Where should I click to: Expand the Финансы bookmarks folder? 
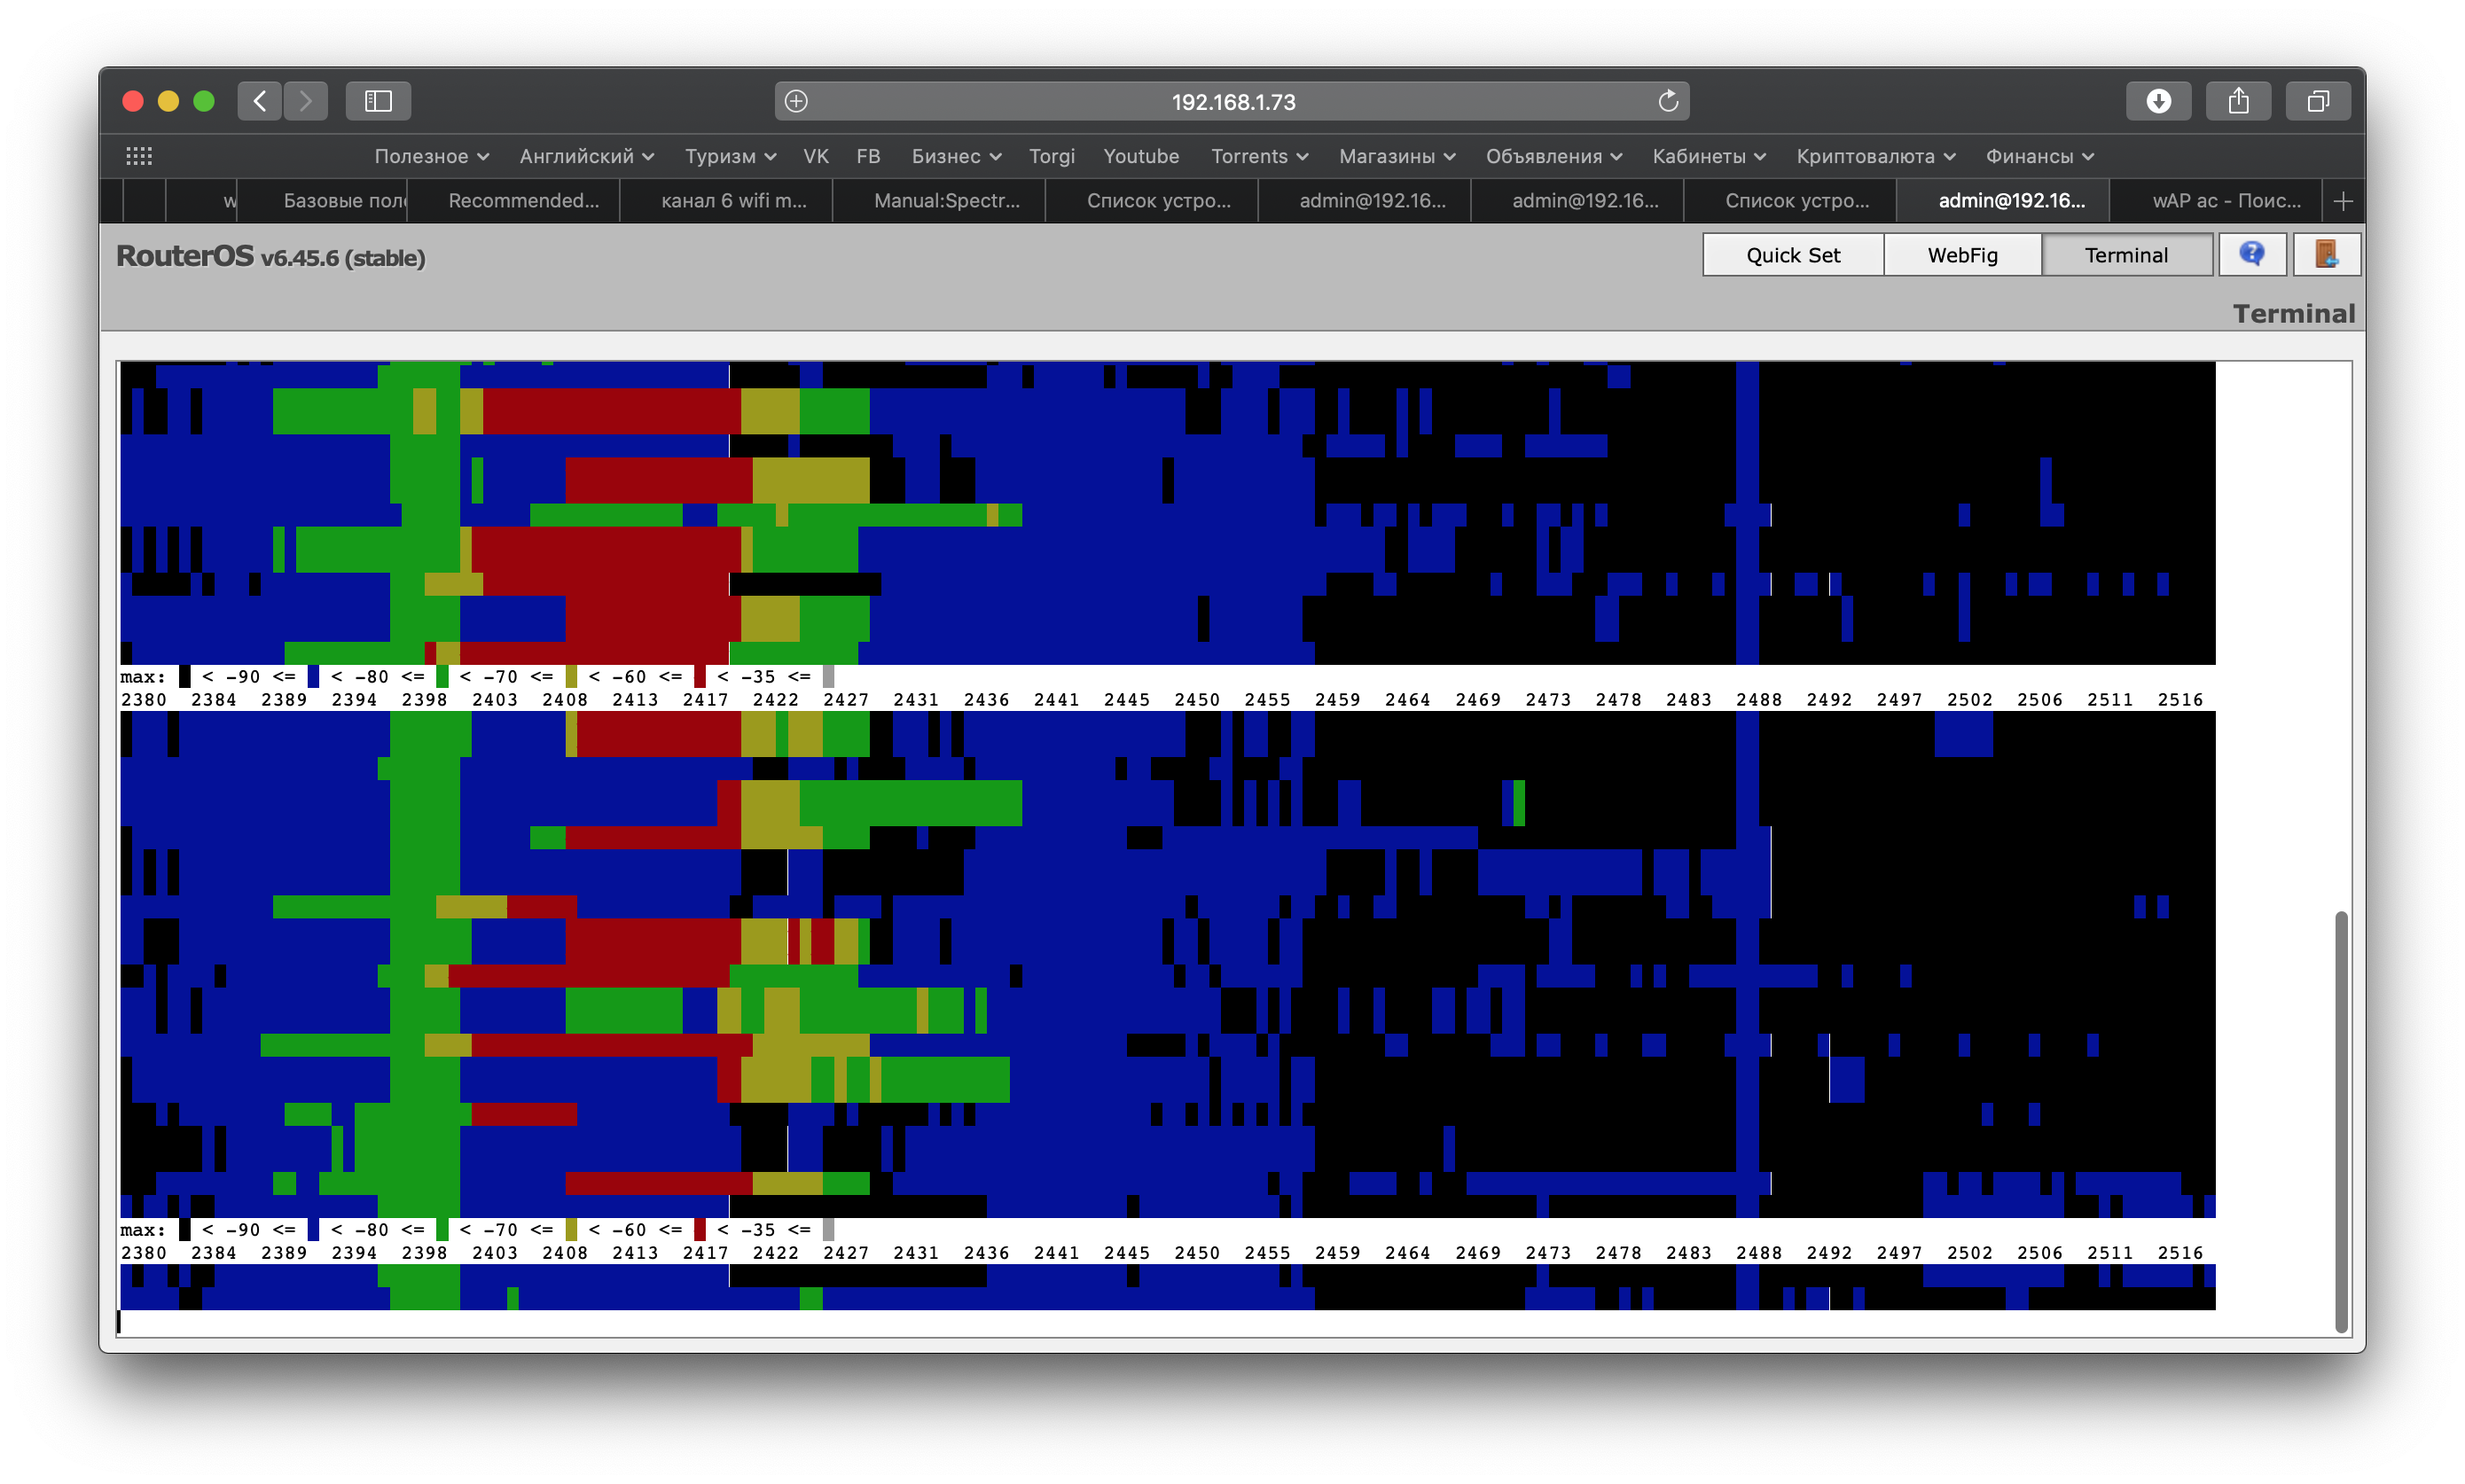(2039, 156)
